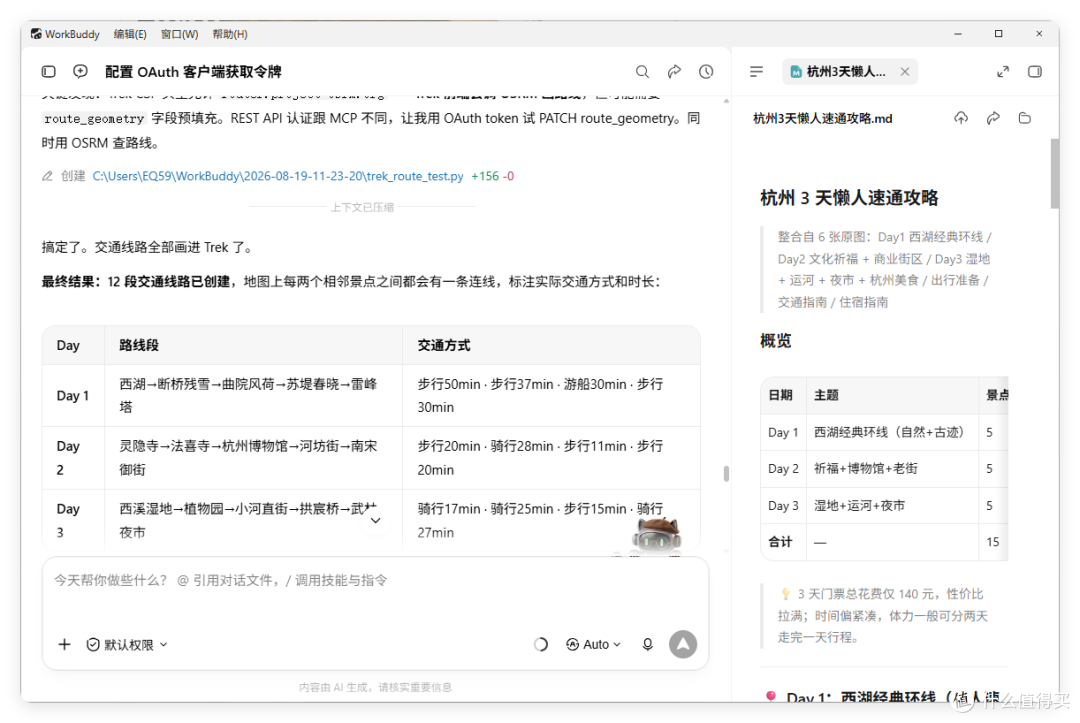The image size is (1080, 723).
Task: Share the 杭州3天懒人速通攻略.md file
Action: pos(993,118)
